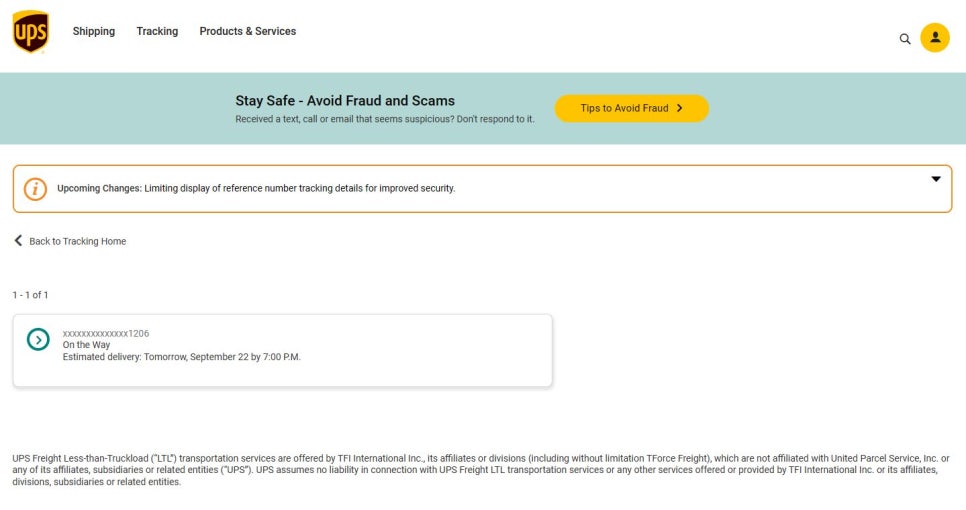Open the Tracking menu

[x=157, y=31]
